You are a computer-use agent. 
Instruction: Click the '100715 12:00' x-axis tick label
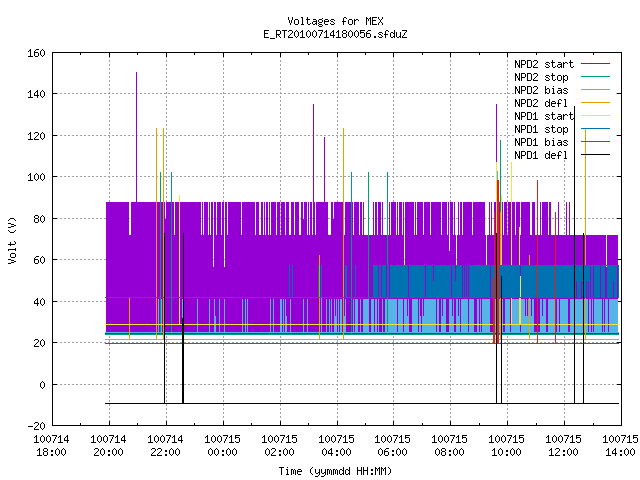(564, 446)
